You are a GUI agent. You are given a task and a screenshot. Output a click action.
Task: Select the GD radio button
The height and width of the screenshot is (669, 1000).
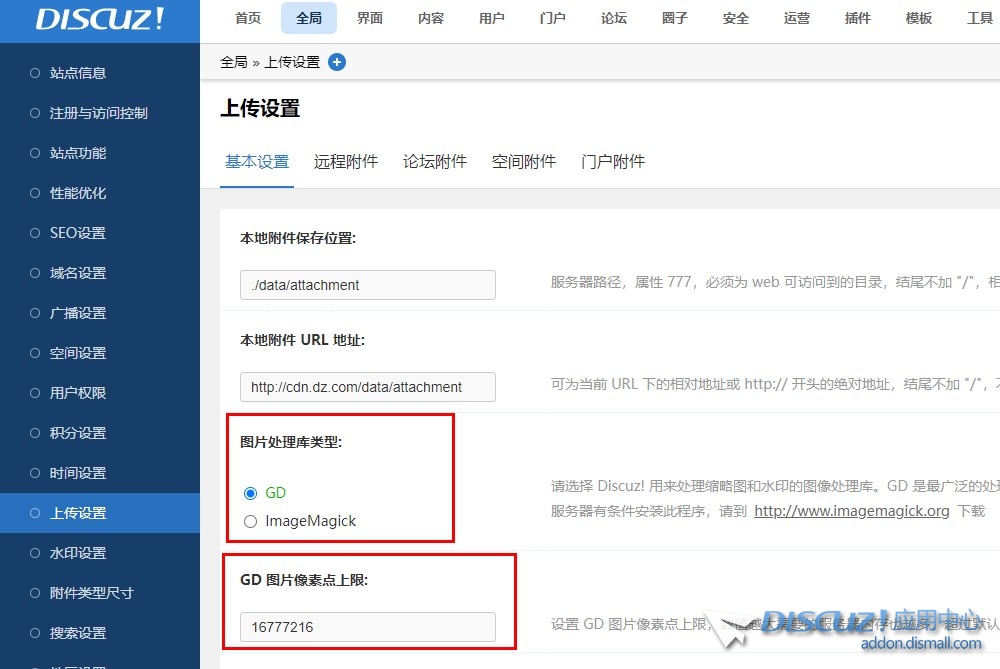[250, 493]
